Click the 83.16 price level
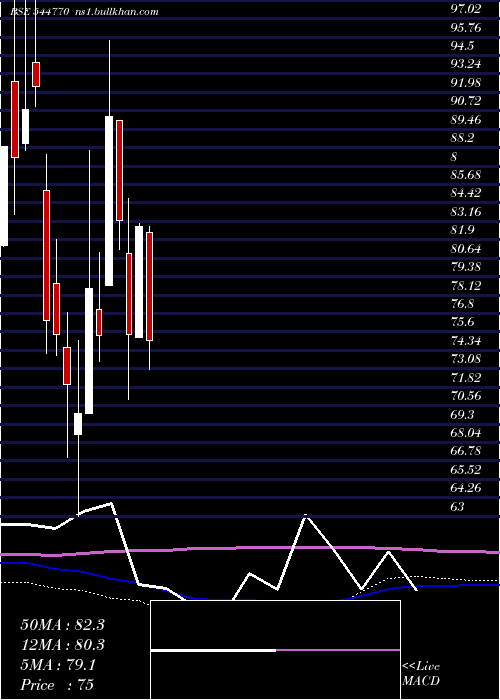500x700 pixels. [x=466, y=212]
